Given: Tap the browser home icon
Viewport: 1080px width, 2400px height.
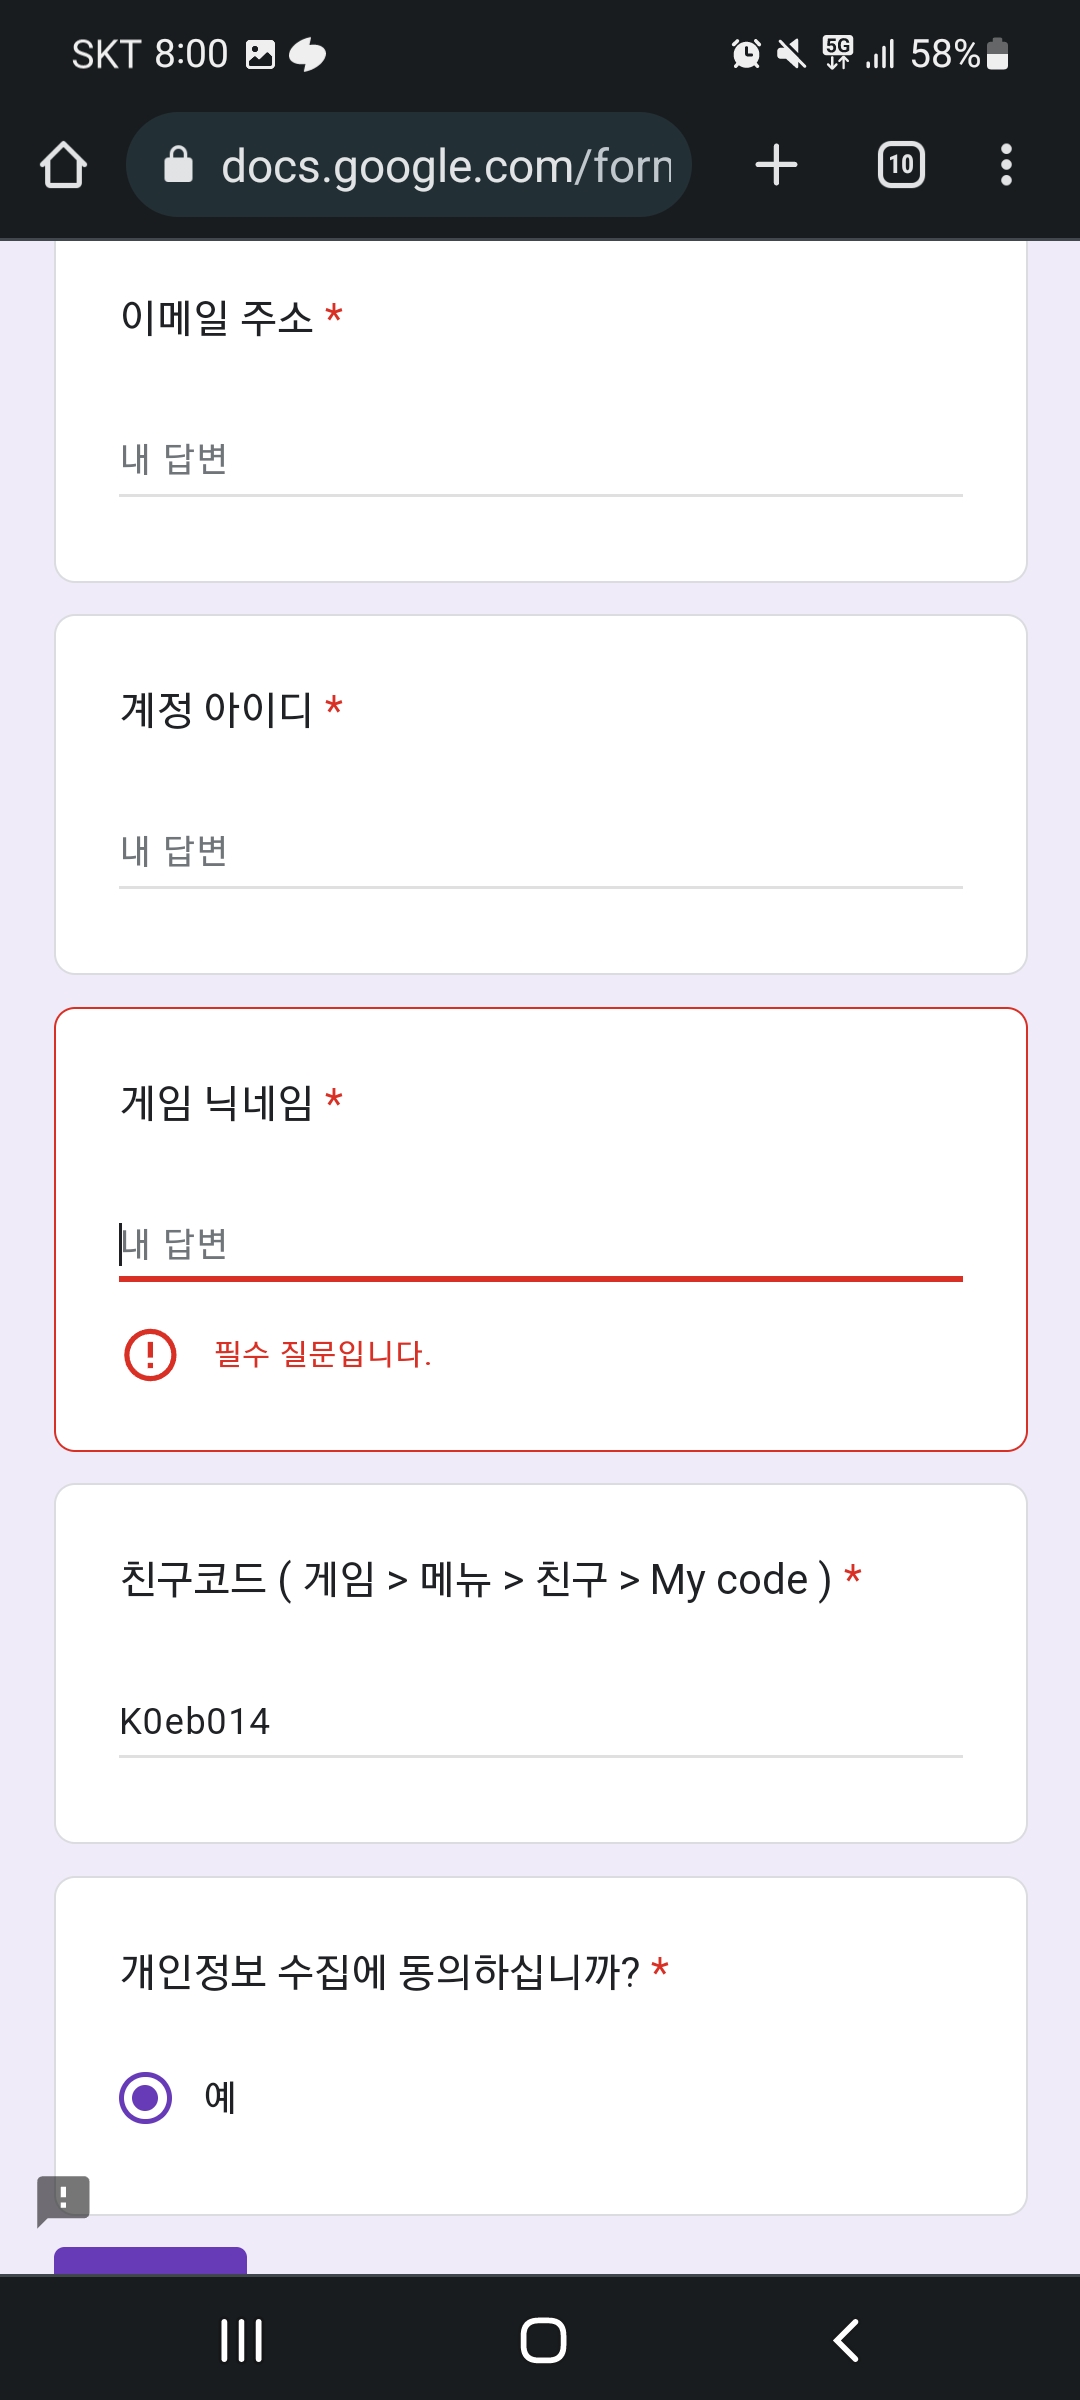Looking at the screenshot, I should point(63,165).
